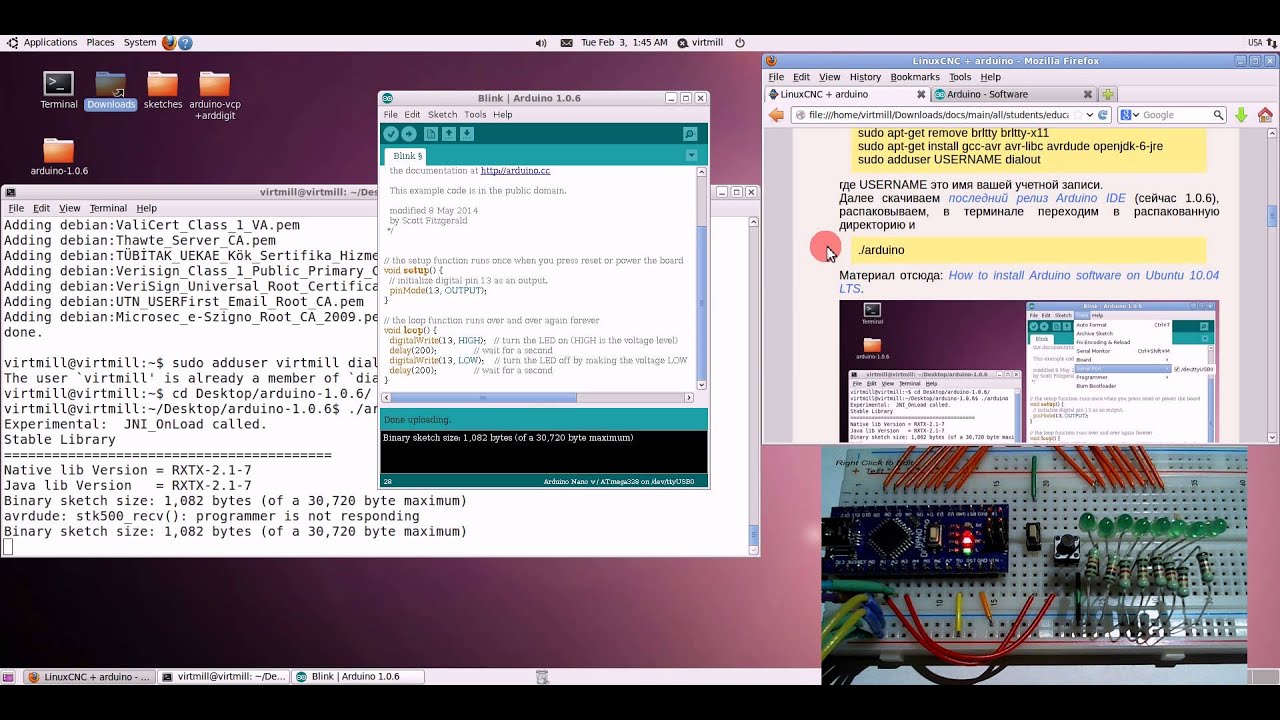Image resolution: width=1280 pixels, height=720 pixels.
Task: Open the Arduino Tools menu
Action: 475,115
